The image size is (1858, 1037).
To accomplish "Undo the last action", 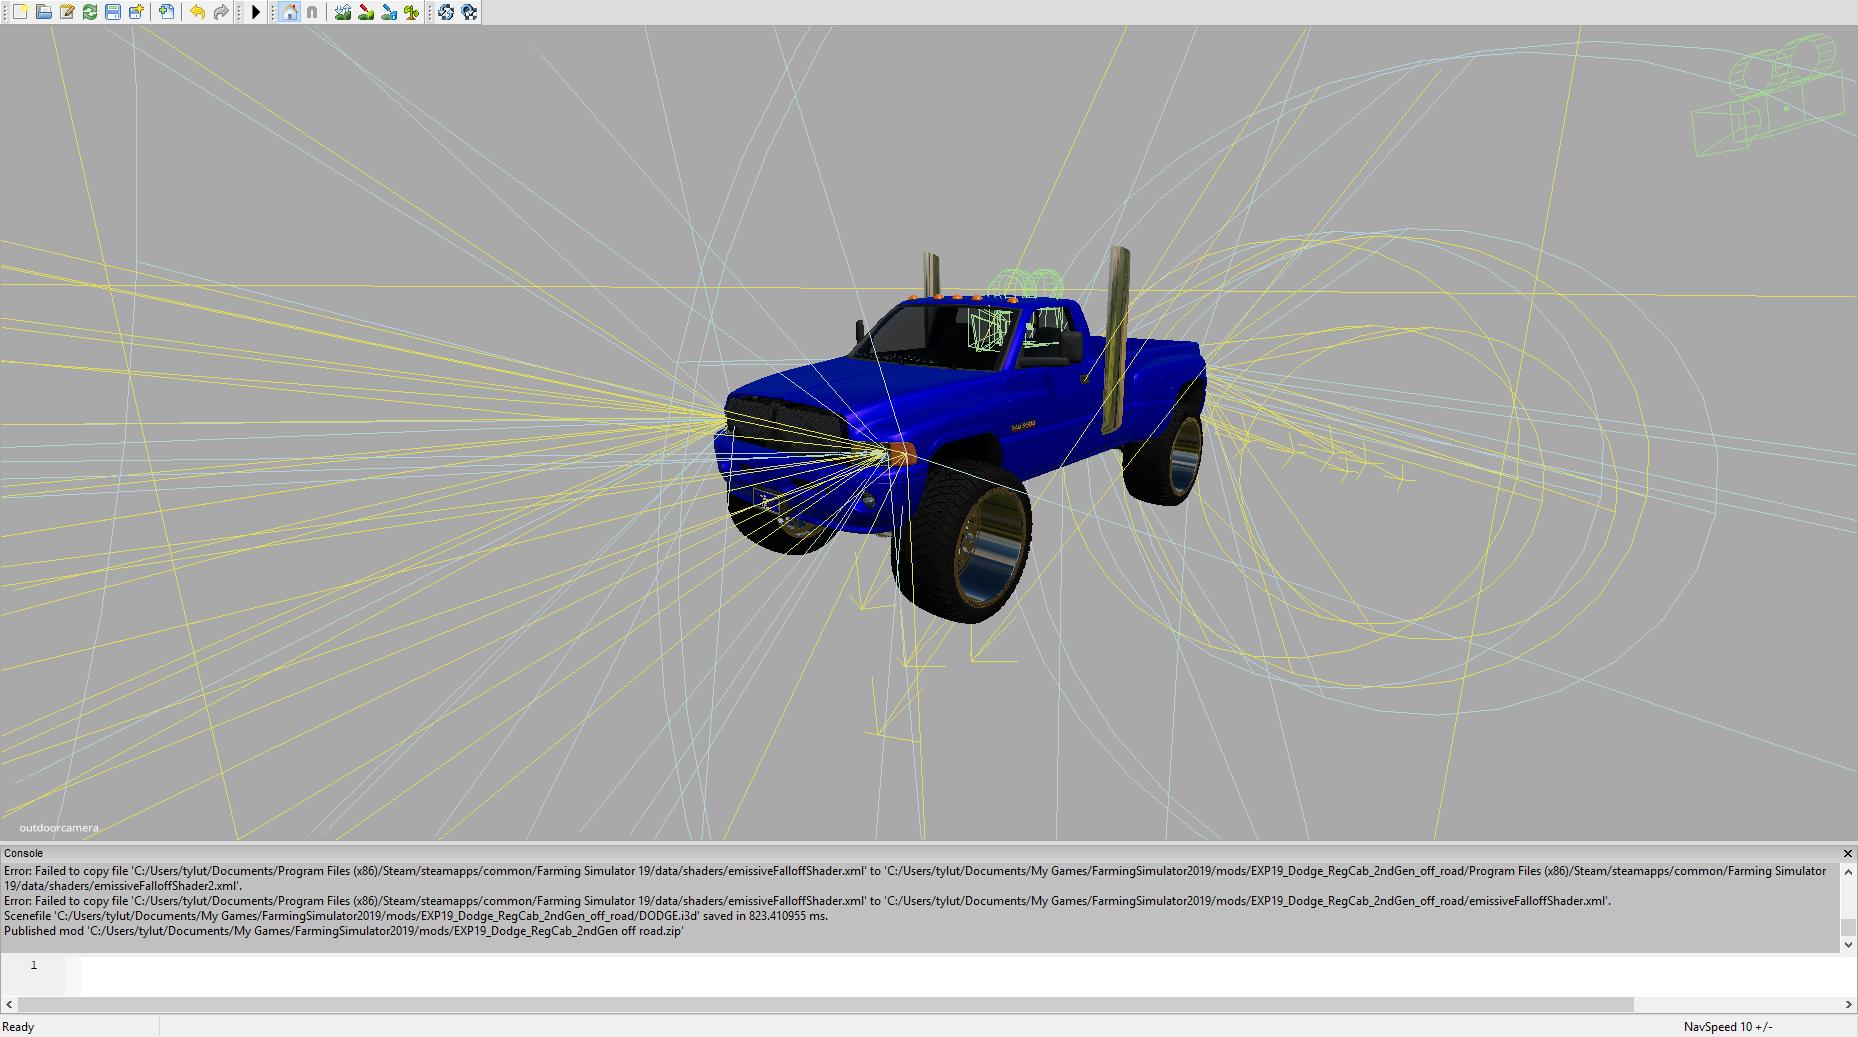I will [x=197, y=12].
